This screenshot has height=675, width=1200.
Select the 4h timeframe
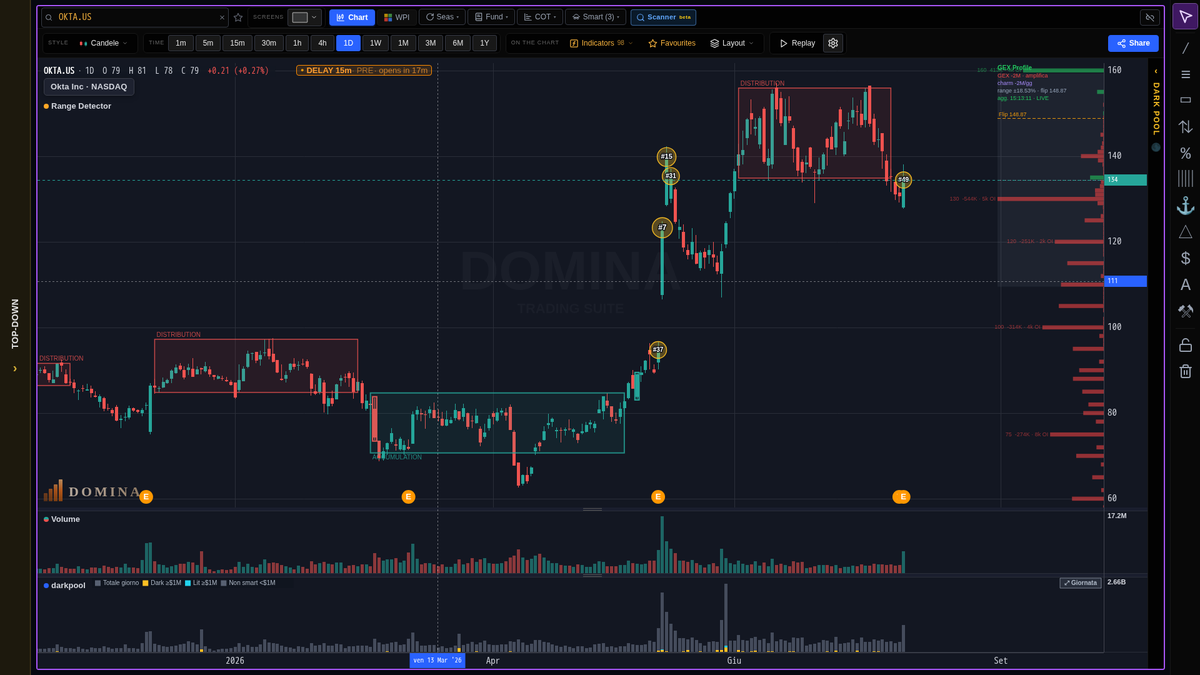(322, 43)
